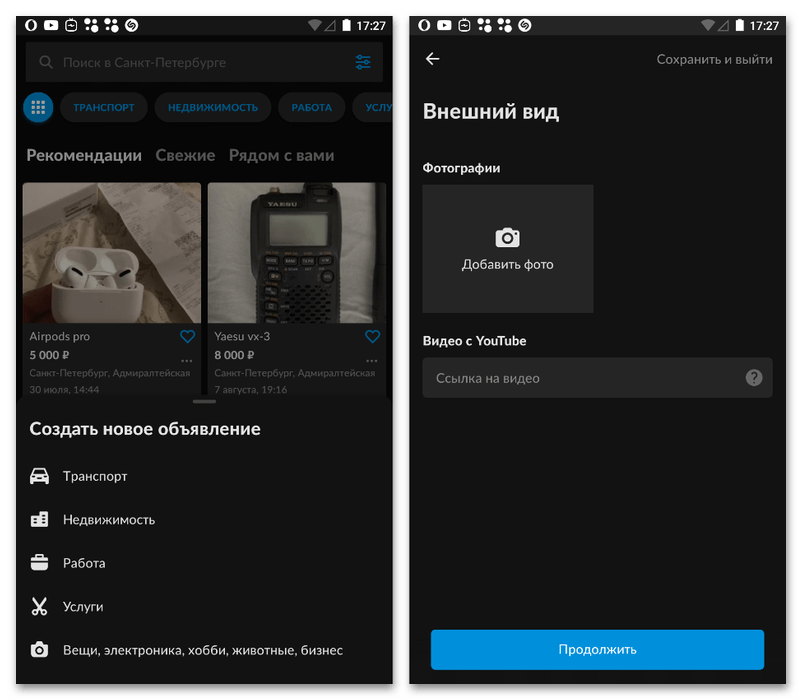Select the НЕДВИЖИМОСТЬ category chip
The width and height of the screenshot is (802, 700).
pos(213,107)
